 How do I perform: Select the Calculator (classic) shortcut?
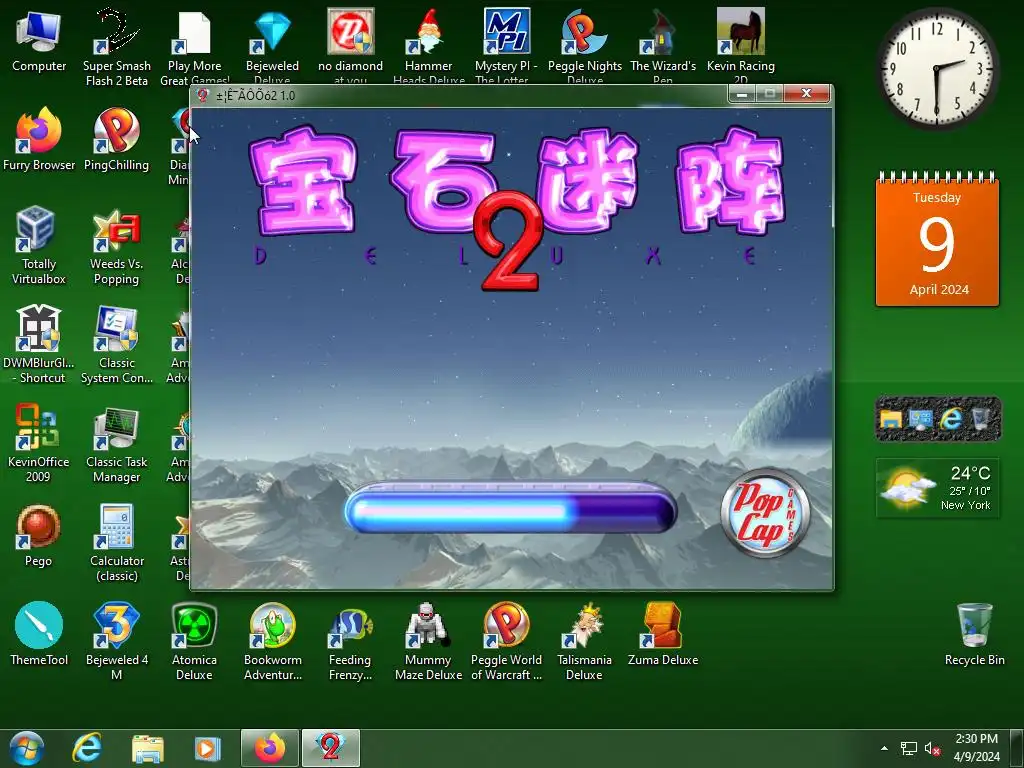[x=116, y=543]
